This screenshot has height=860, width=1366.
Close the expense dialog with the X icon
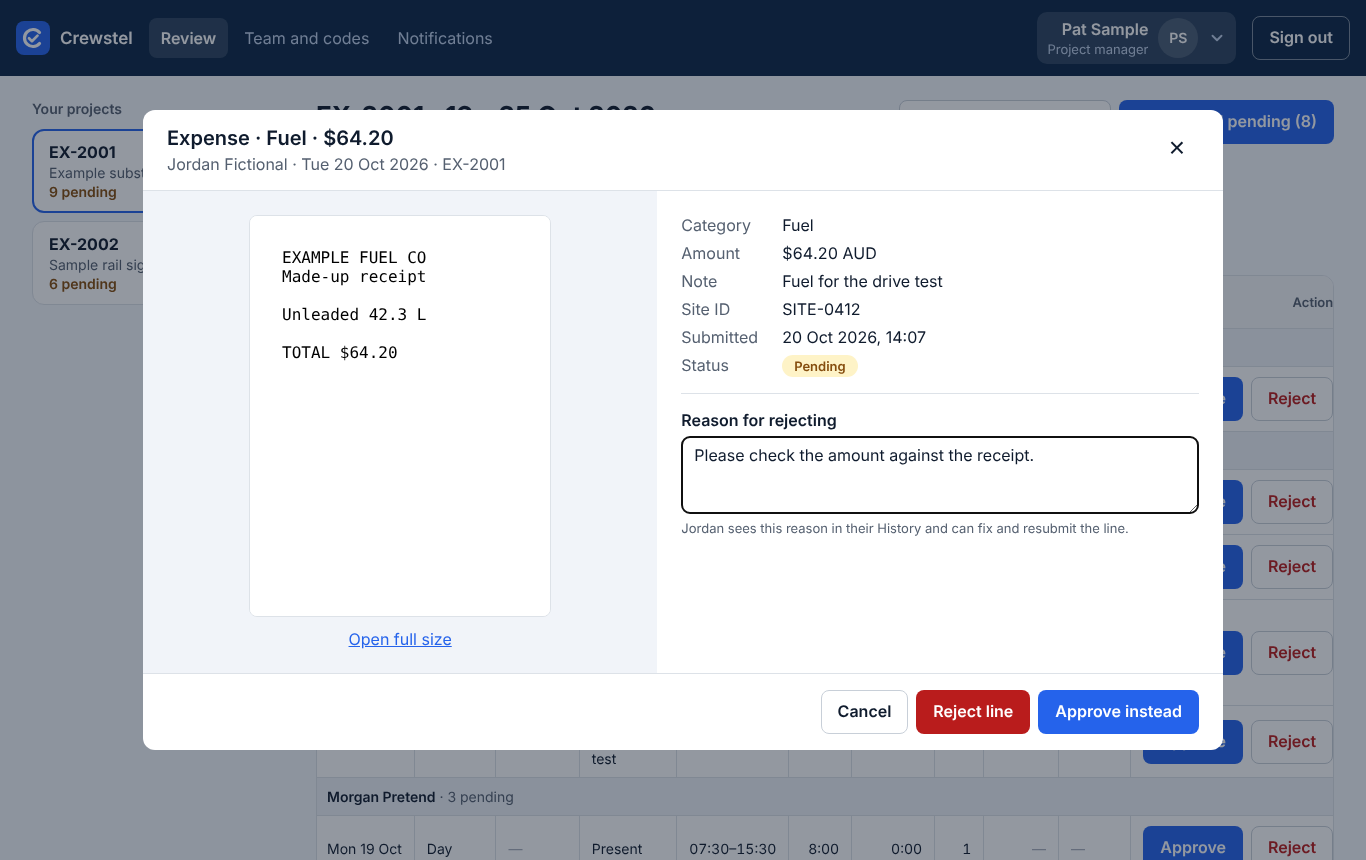pos(1177,148)
